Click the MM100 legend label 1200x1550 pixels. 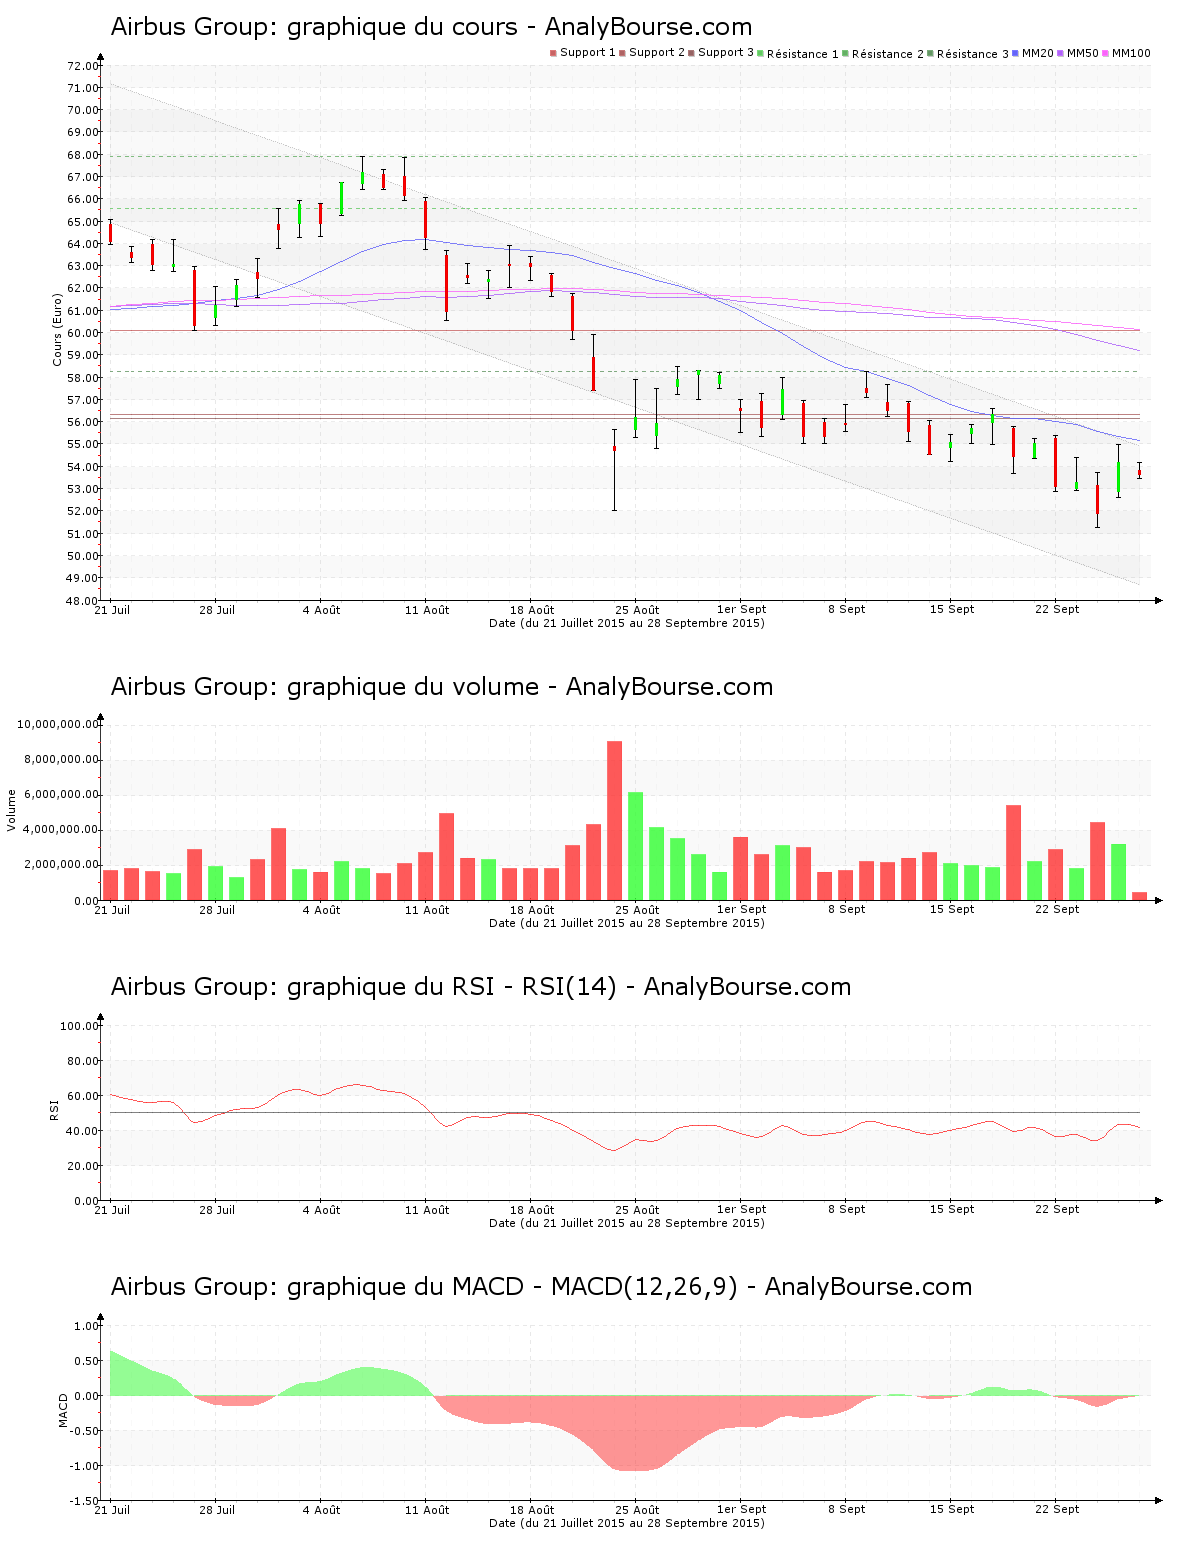1131,53
